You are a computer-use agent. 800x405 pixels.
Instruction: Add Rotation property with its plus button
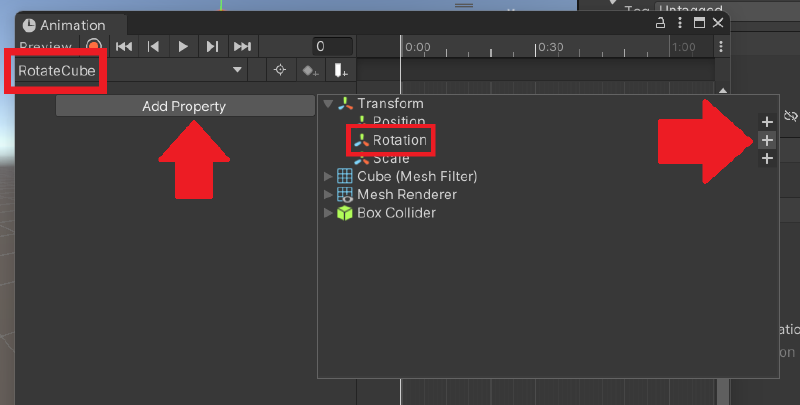(767, 140)
